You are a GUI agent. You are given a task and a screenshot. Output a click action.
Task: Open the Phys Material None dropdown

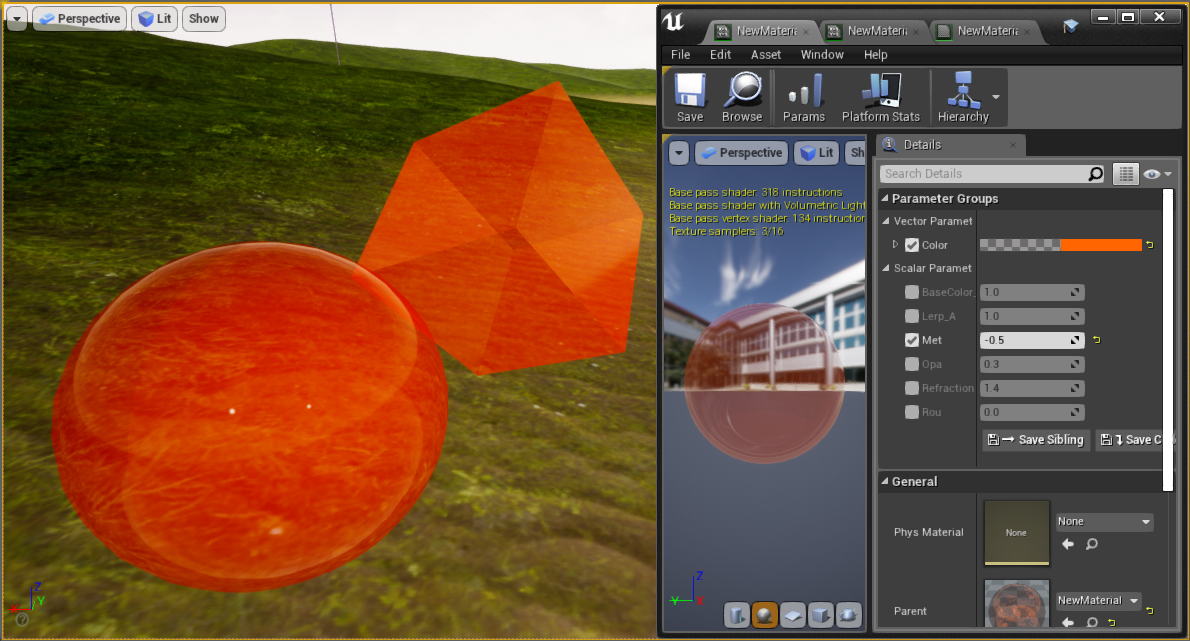1103,521
